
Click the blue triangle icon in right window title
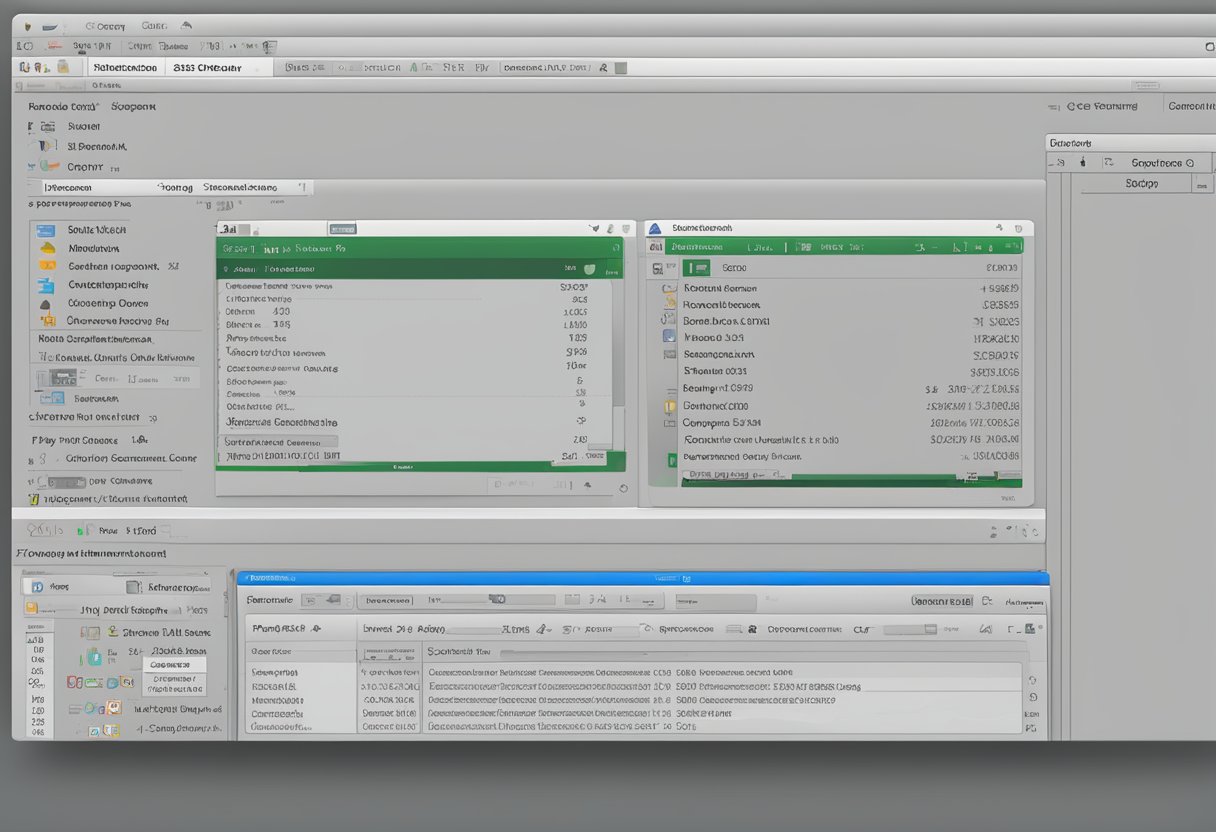click(x=656, y=228)
